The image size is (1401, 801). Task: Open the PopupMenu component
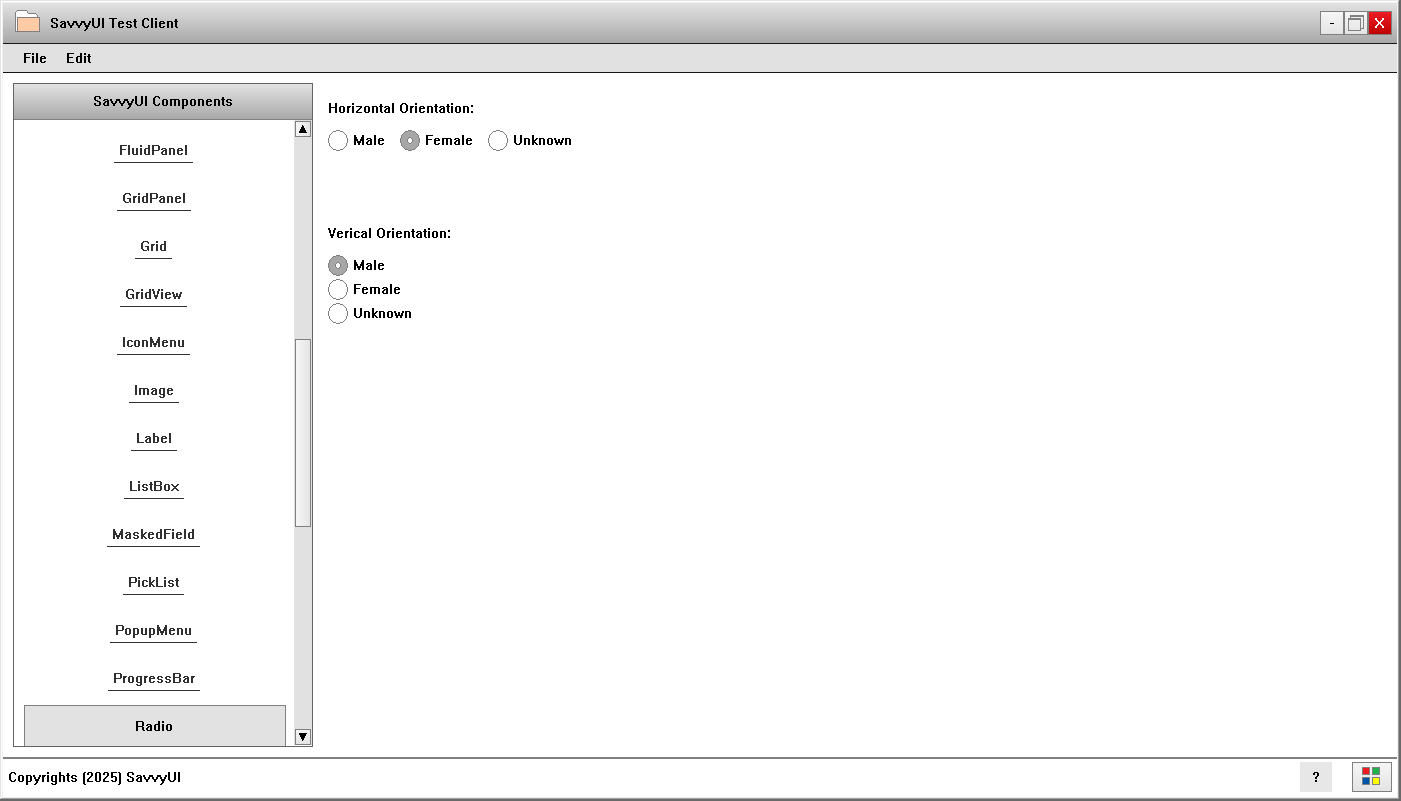coord(153,631)
